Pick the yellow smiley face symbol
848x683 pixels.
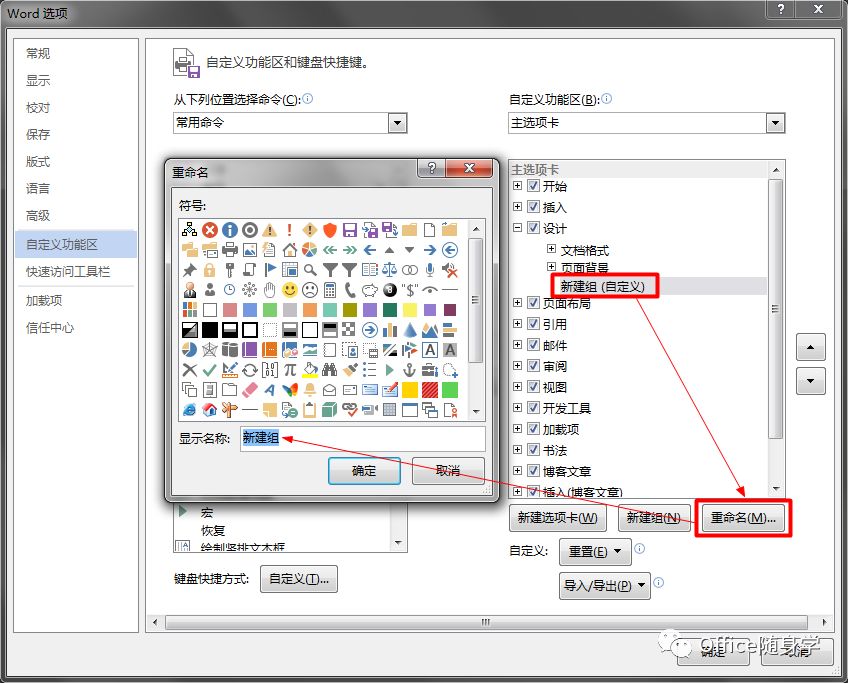[x=289, y=290]
